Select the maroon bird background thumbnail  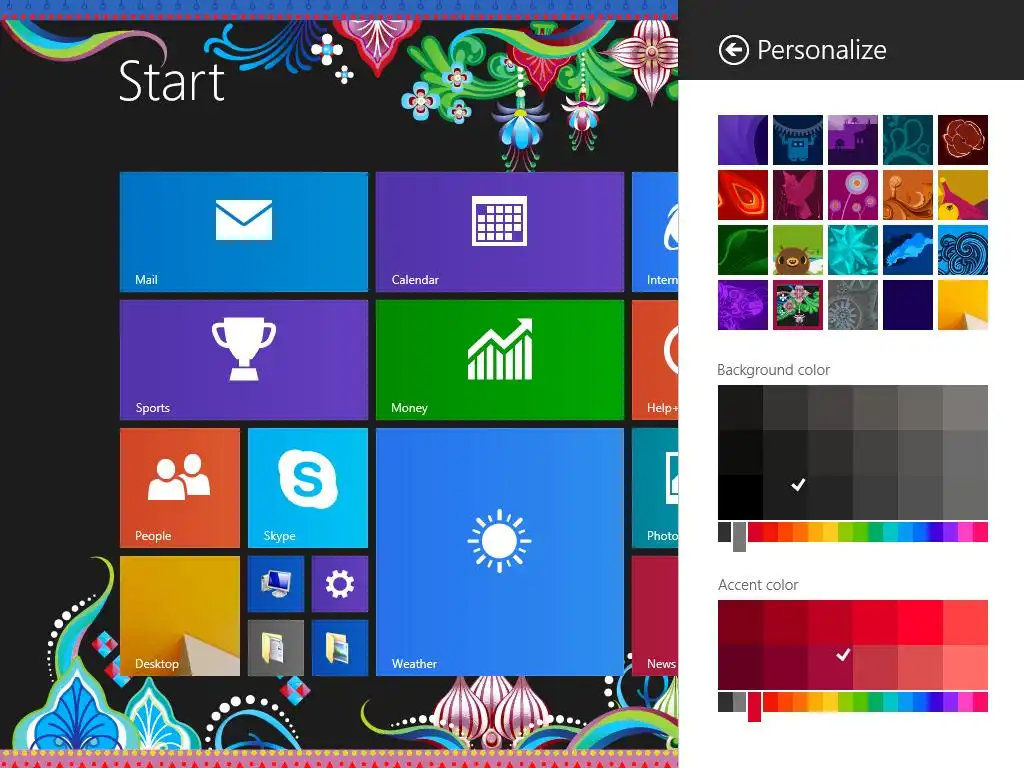(x=798, y=195)
